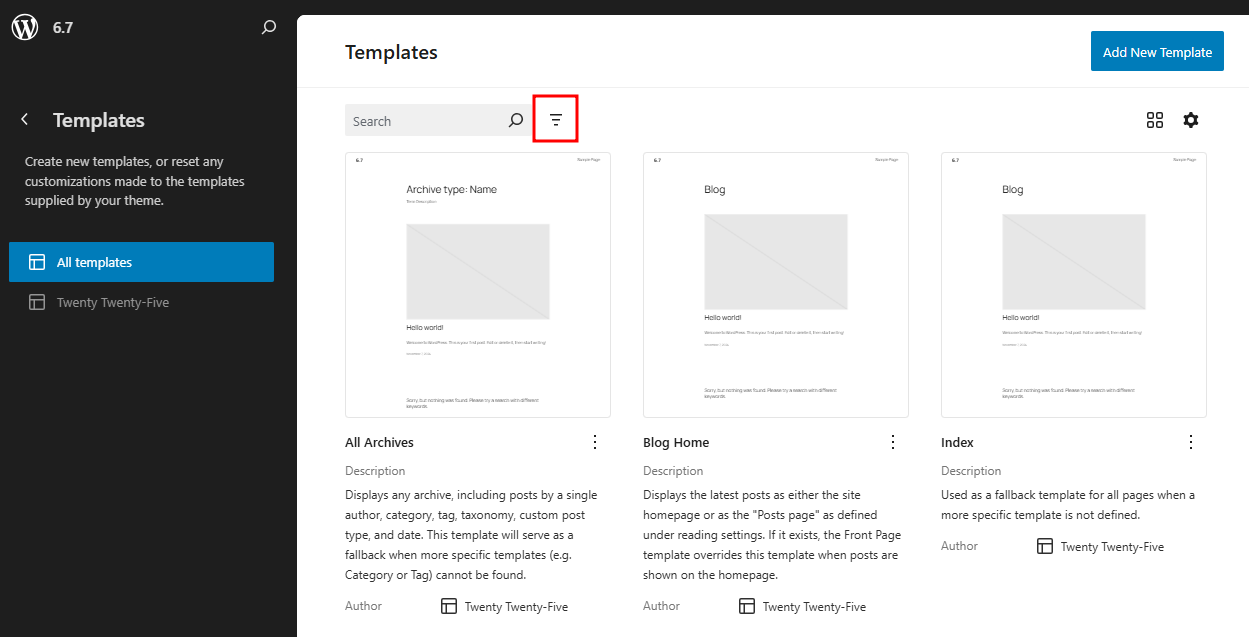Open the Blog Home template preview
Screen dimensions: 1249x637
point(775,284)
